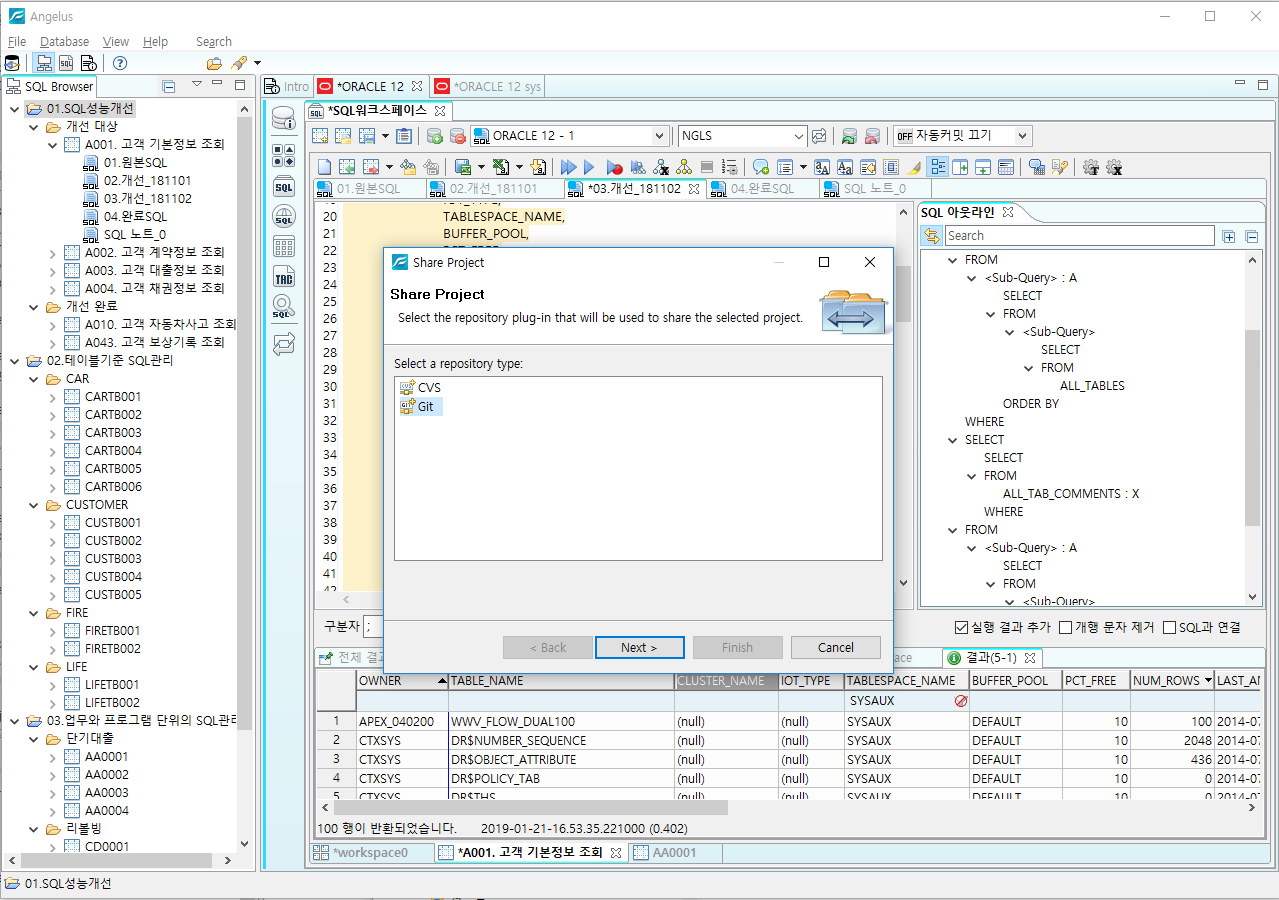Enable the 개행 문자 제거 checkbox

[1064, 627]
